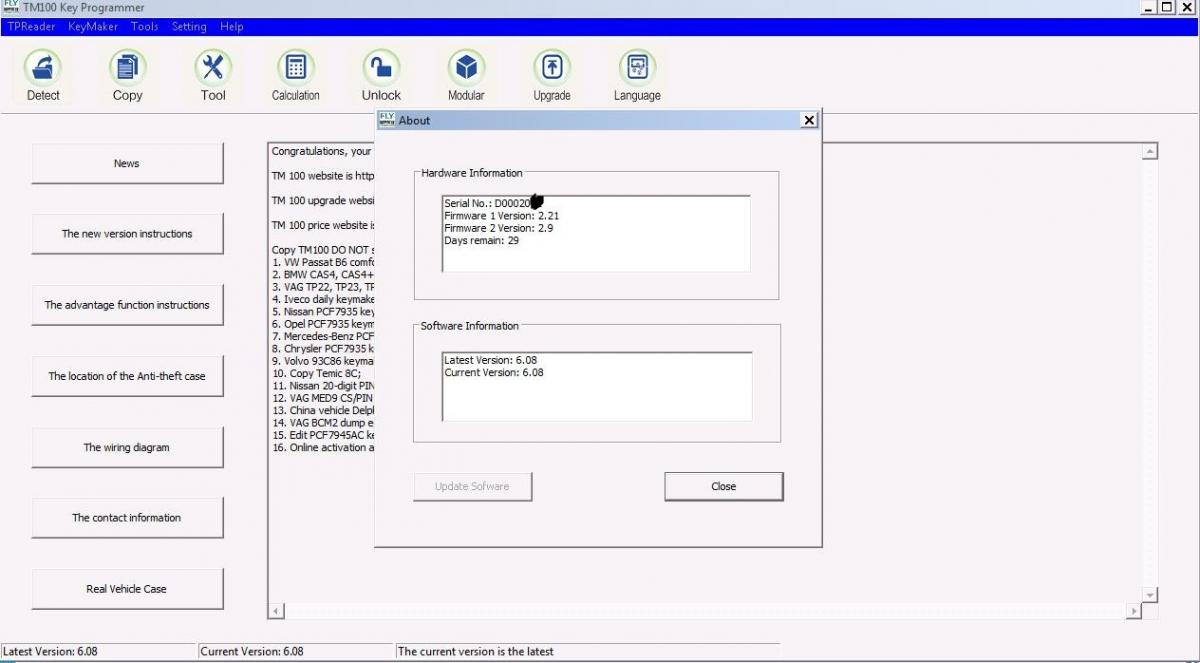Click The location of the Anti-theft case
This screenshot has height=663, width=1200.
click(127, 376)
